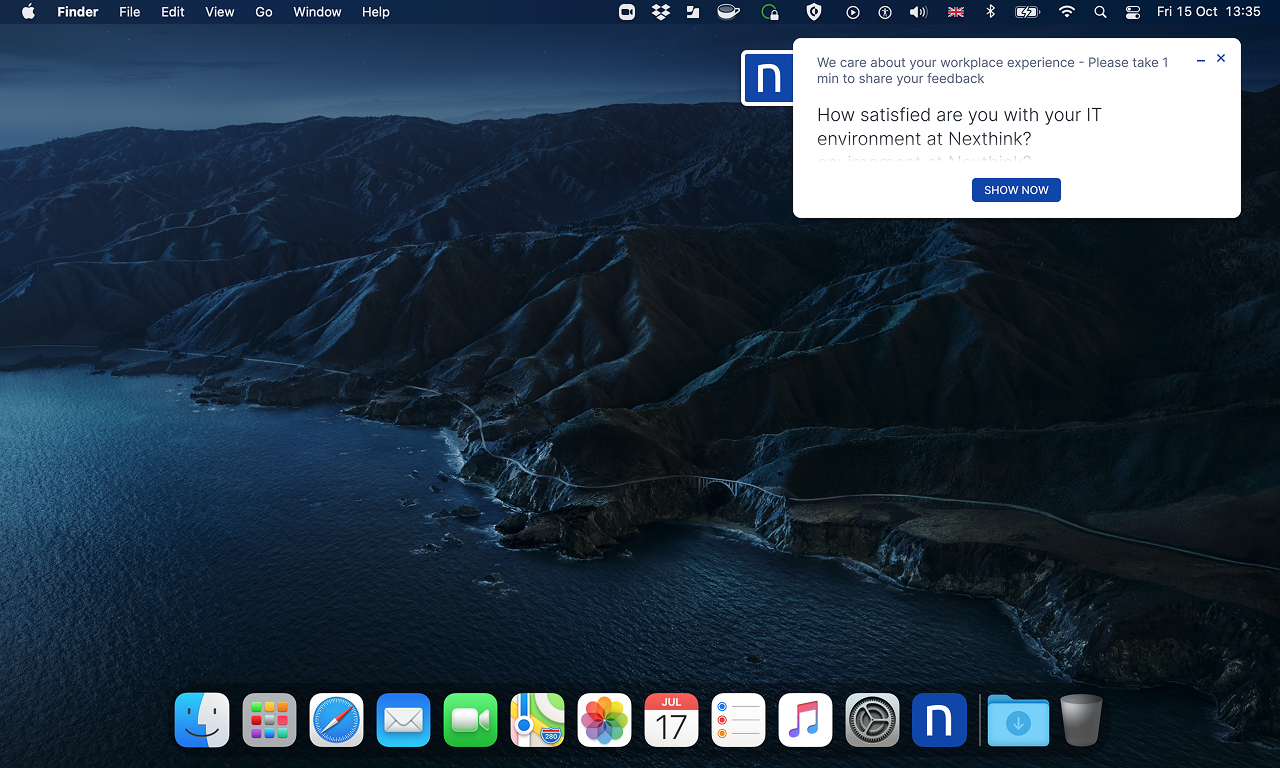Screen dimensions: 1280x768
Task: Open Music from the Dock
Action: pos(805,720)
